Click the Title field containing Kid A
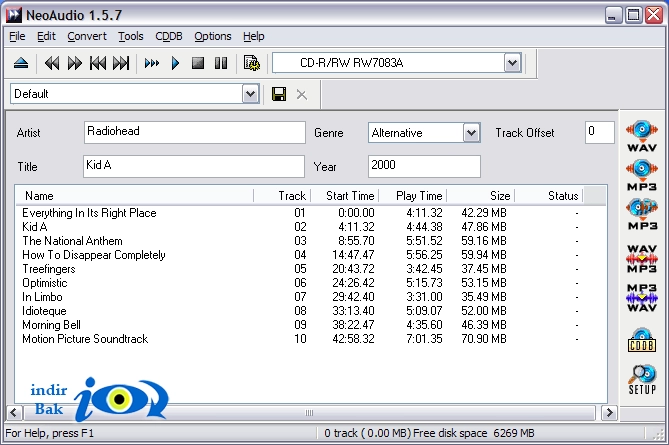 click(194, 166)
